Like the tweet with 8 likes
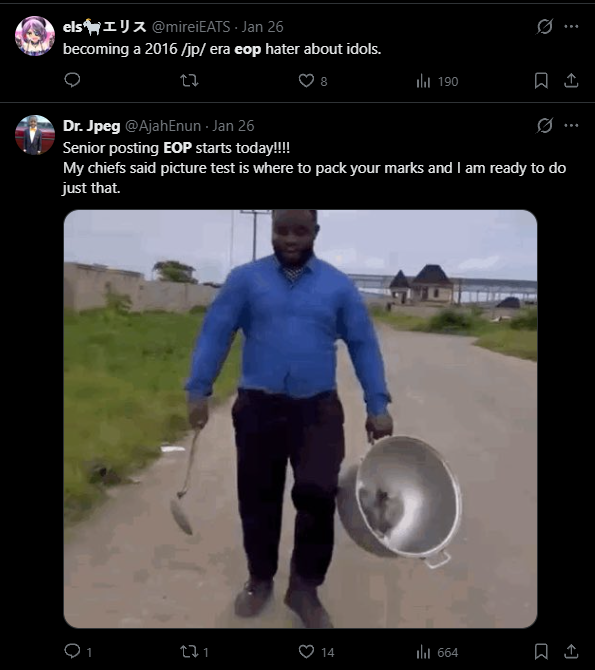The image size is (595, 670). coord(313,81)
